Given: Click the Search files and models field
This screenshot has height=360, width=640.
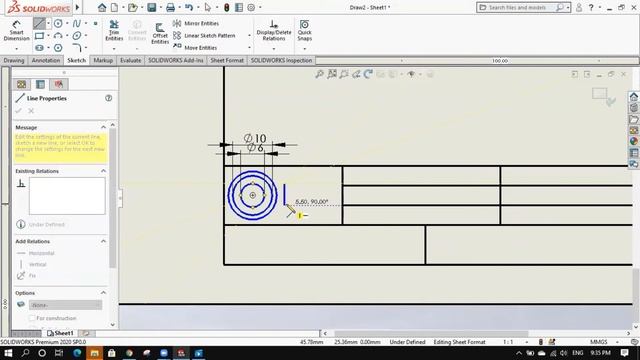Looking at the screenshot, I should click(518, 7).
